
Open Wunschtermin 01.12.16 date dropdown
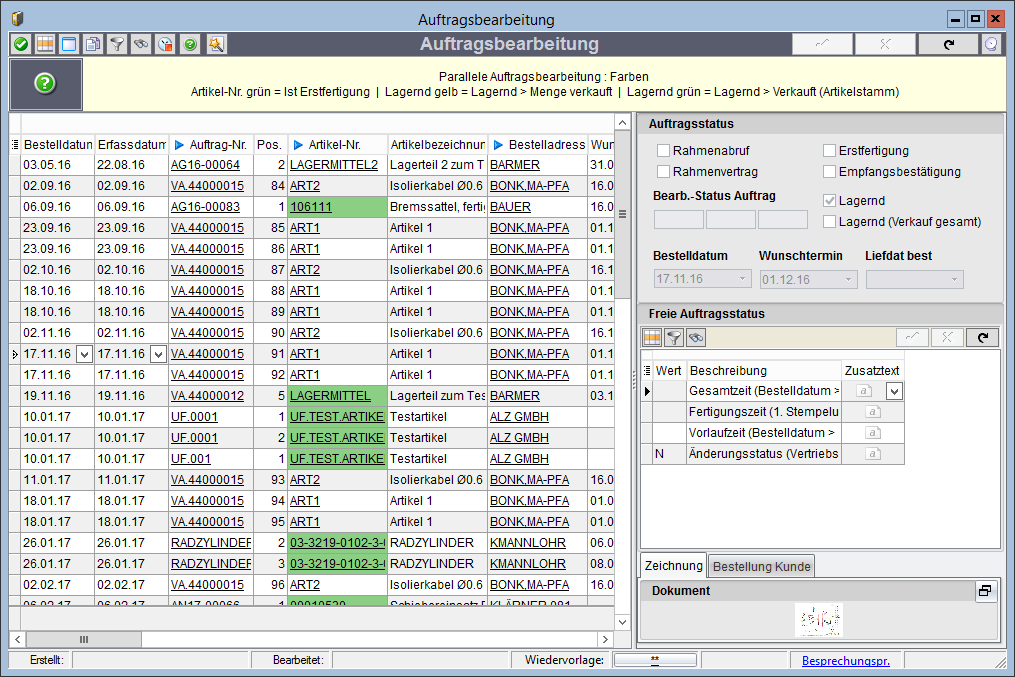click(848, 280)
